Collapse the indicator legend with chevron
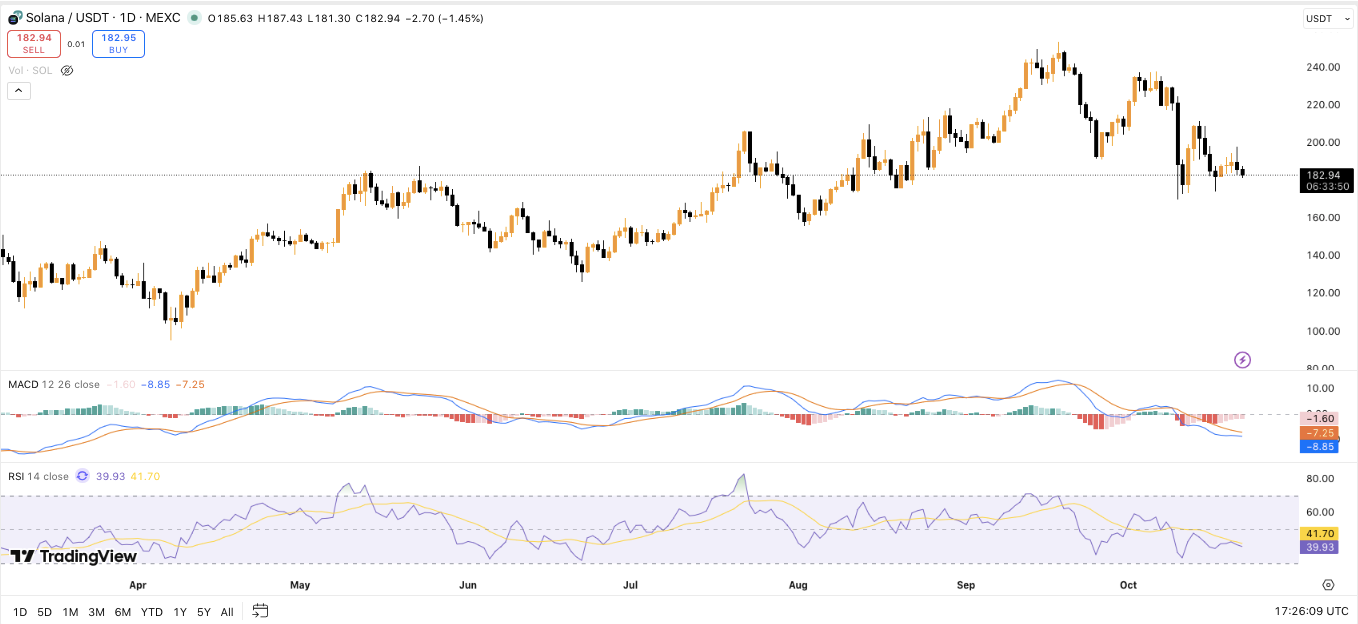 (19, 91)
